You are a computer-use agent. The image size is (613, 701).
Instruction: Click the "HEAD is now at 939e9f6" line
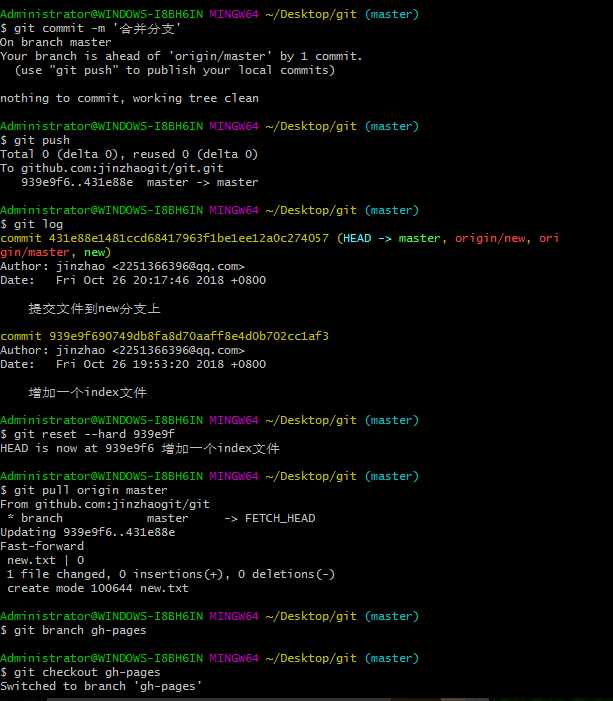(x=140, y=448)
